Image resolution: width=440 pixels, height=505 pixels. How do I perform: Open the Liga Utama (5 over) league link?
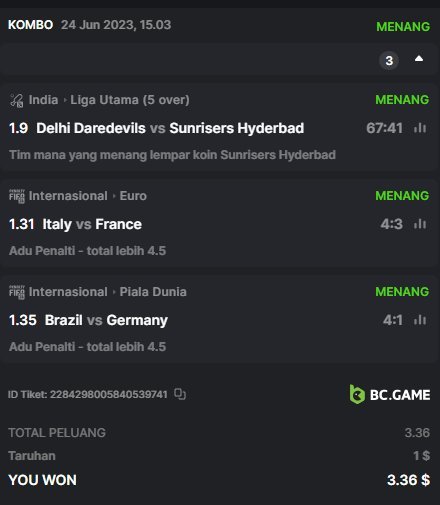click(x=130, y=100)
